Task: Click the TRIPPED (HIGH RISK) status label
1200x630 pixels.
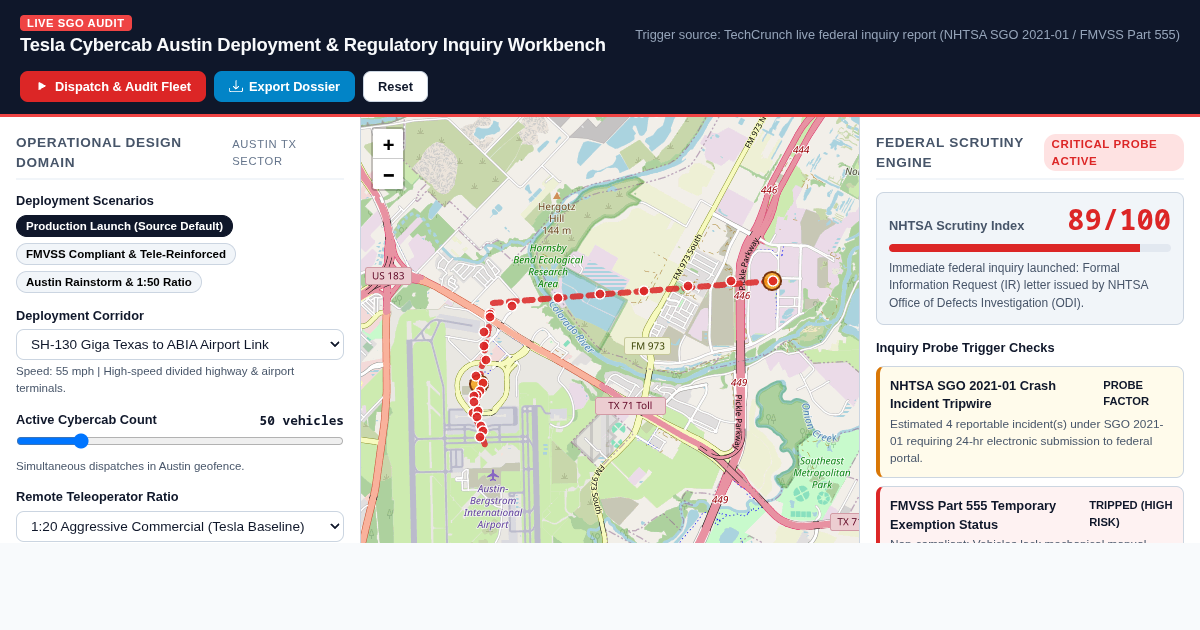Action: click(x=1130, y=513)
